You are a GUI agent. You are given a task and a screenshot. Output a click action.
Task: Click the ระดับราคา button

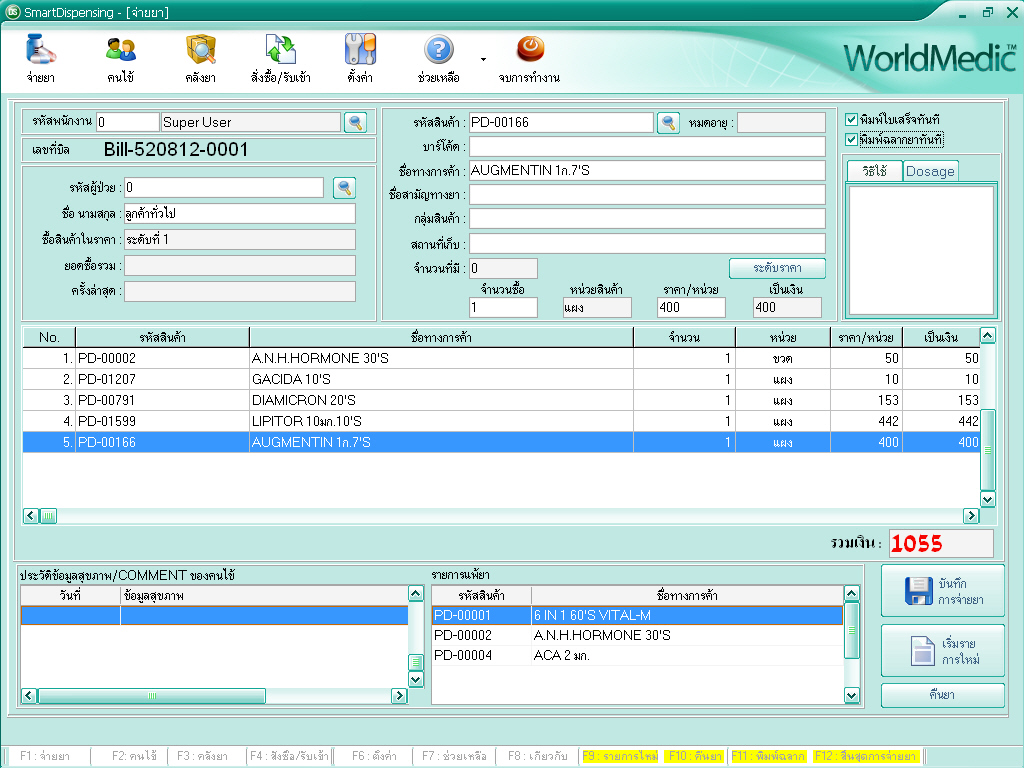coord(777,268)
